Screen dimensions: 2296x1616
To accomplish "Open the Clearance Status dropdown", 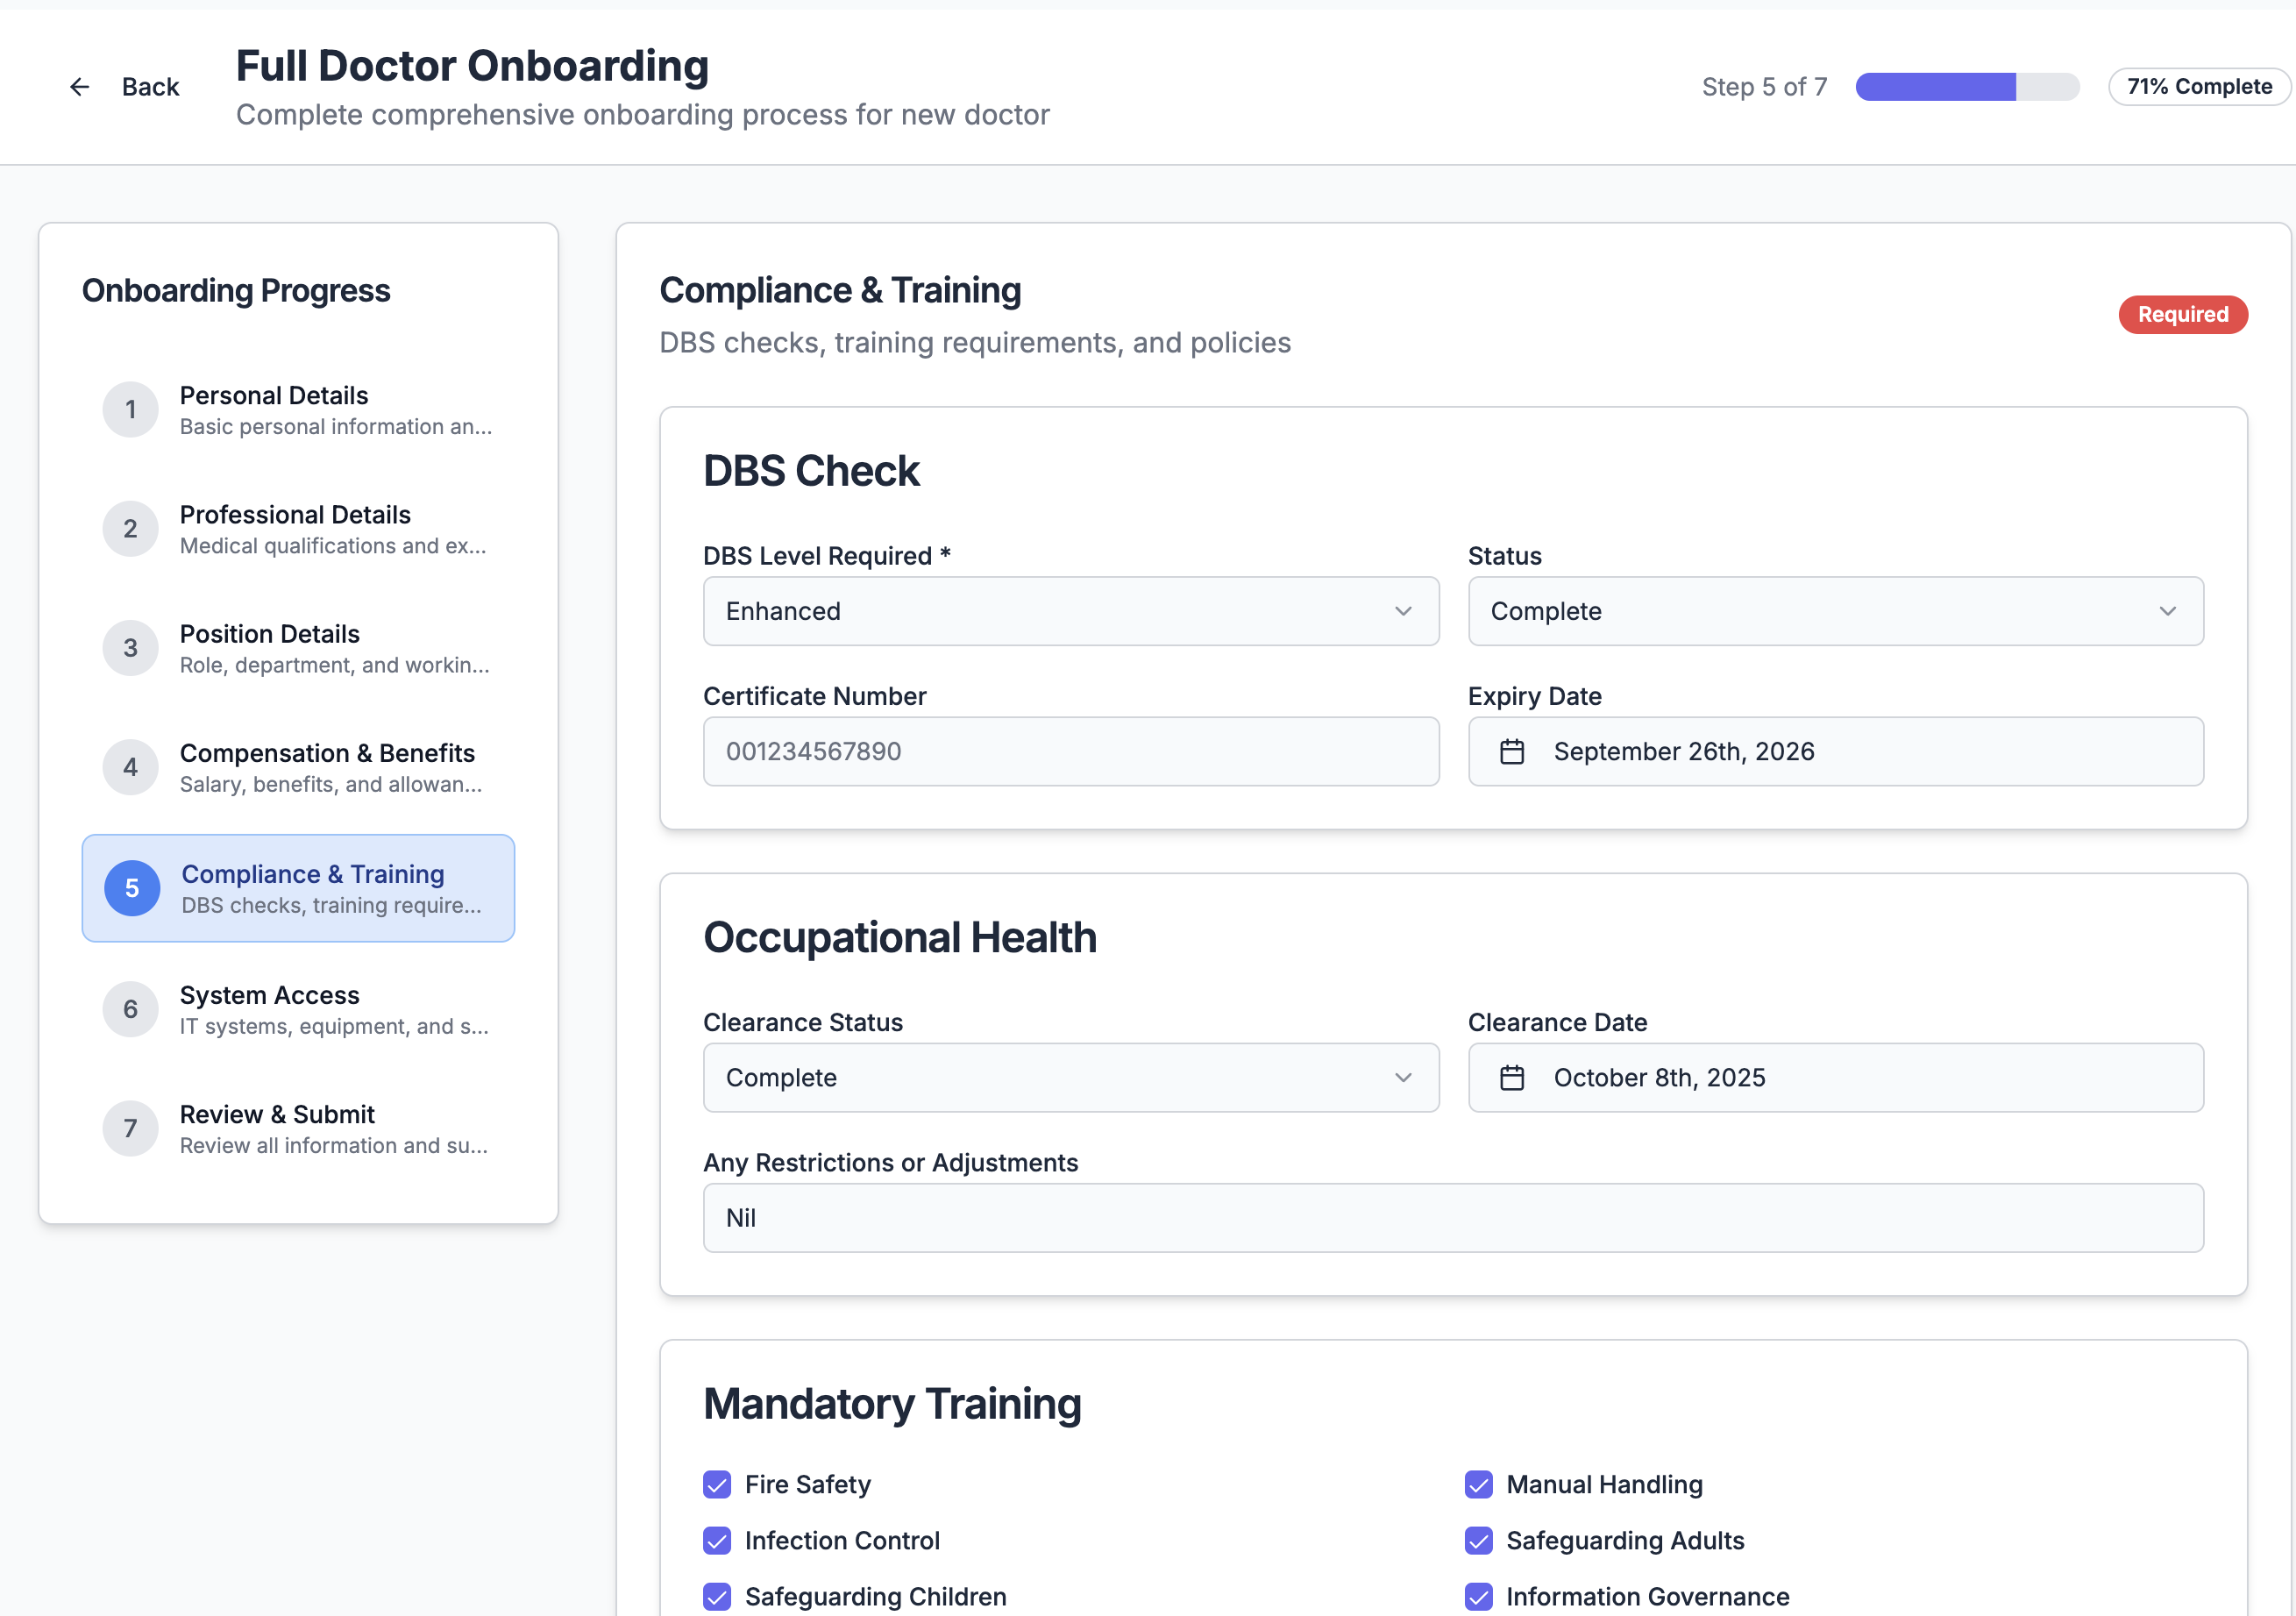I will (x=1070, y=1077).
